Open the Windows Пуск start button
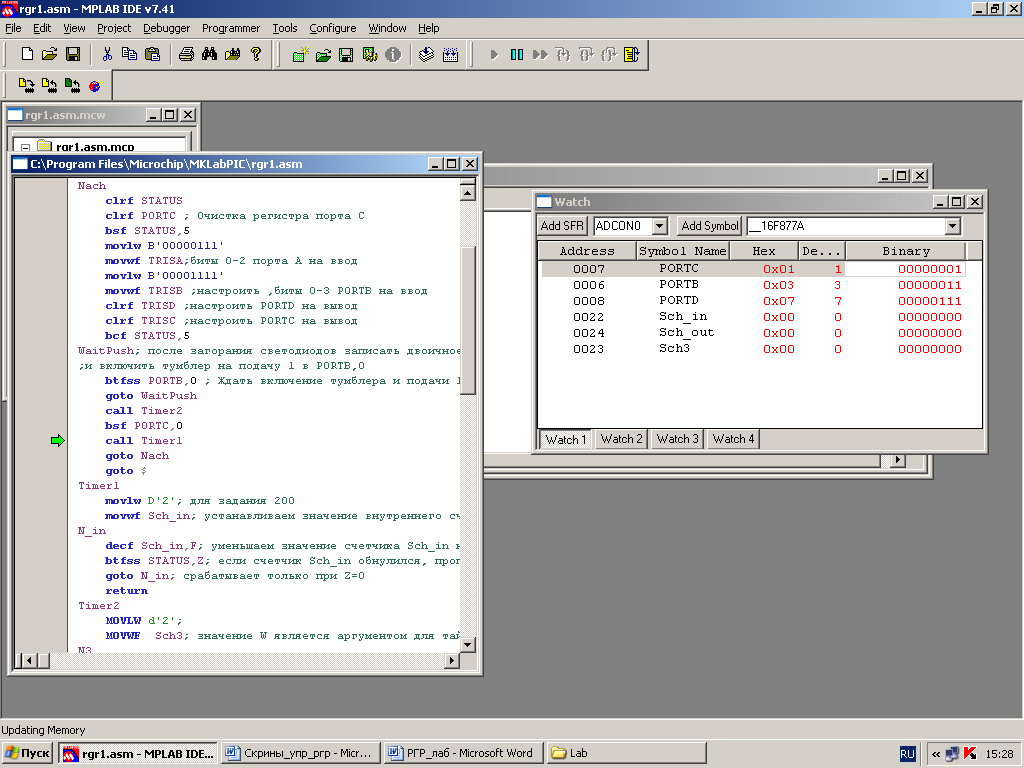This screenshot has height=768, width=1024. pos(27,753)
